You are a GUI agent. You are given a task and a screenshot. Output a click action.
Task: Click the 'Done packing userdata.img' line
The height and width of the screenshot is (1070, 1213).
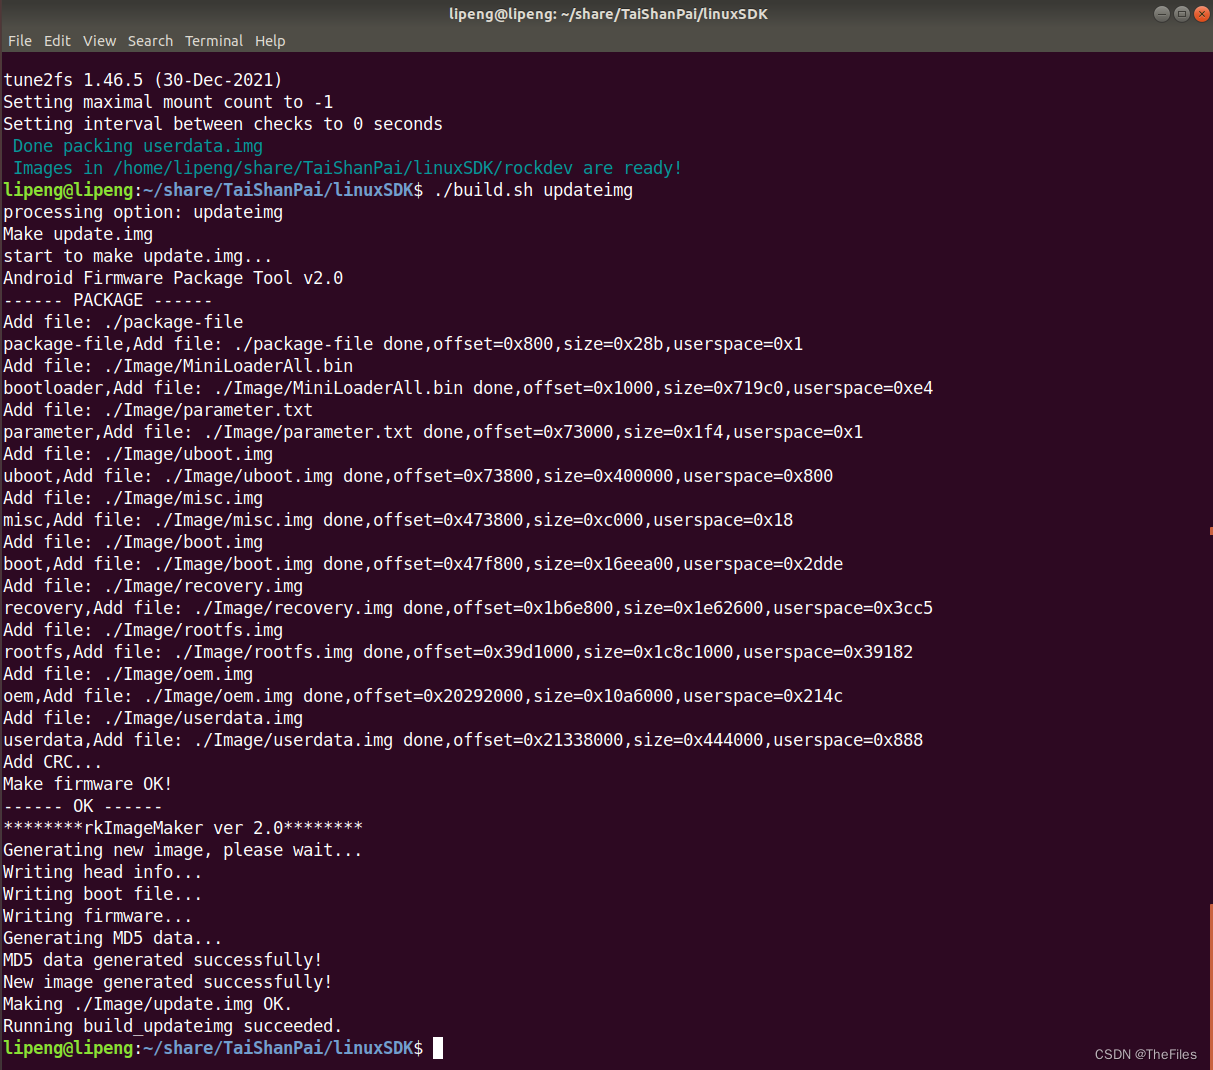138,146
